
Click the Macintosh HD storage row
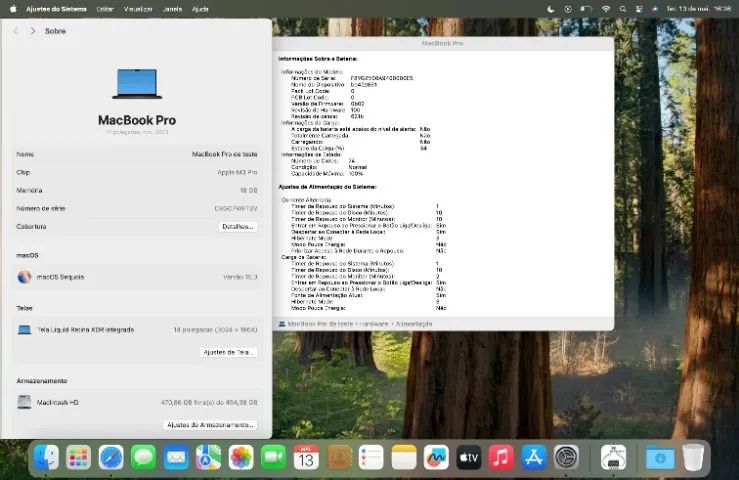tap(137, 402)
